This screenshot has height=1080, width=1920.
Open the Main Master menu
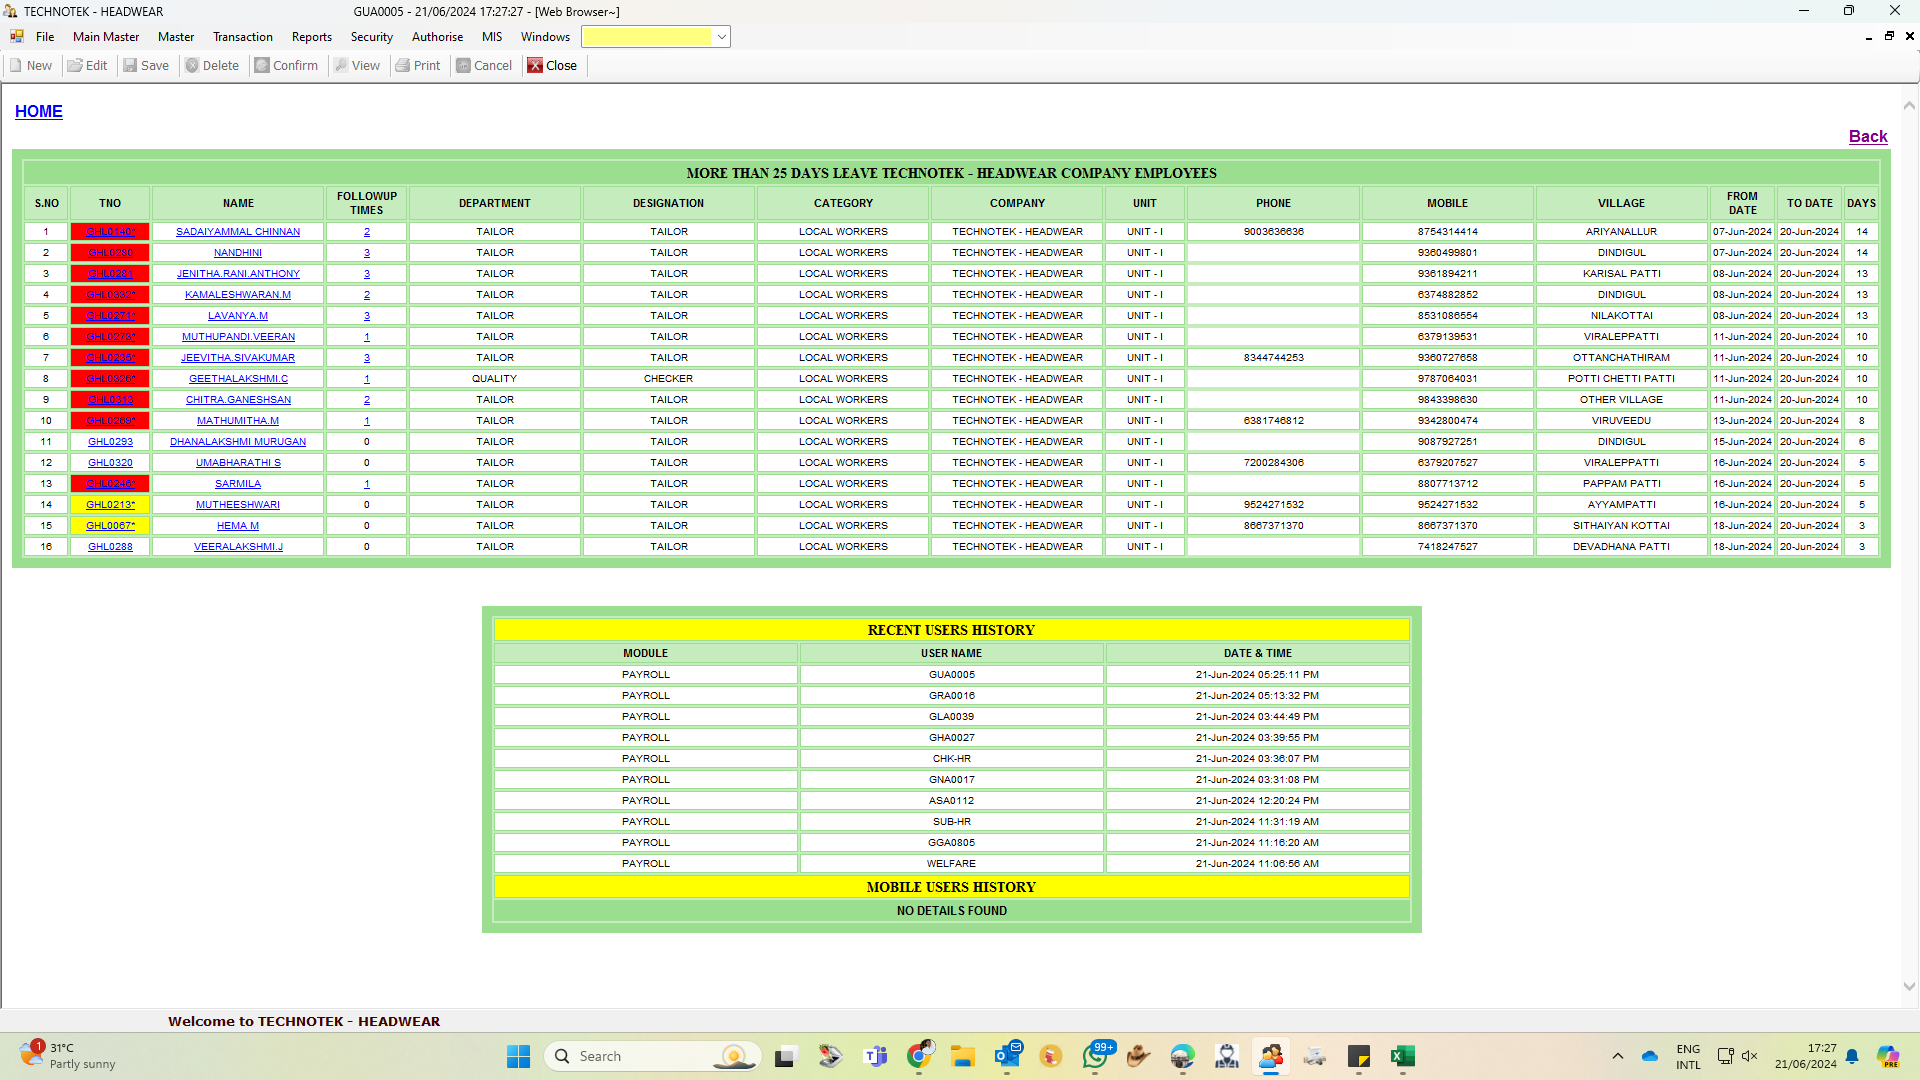[x=106, y=37]
